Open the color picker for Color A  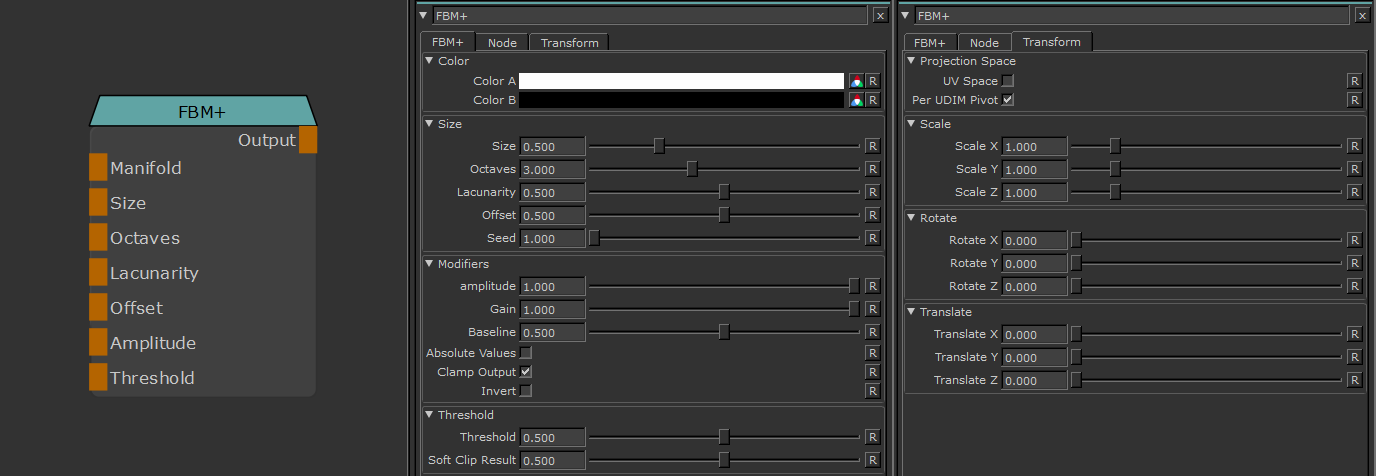pos(856,81)
